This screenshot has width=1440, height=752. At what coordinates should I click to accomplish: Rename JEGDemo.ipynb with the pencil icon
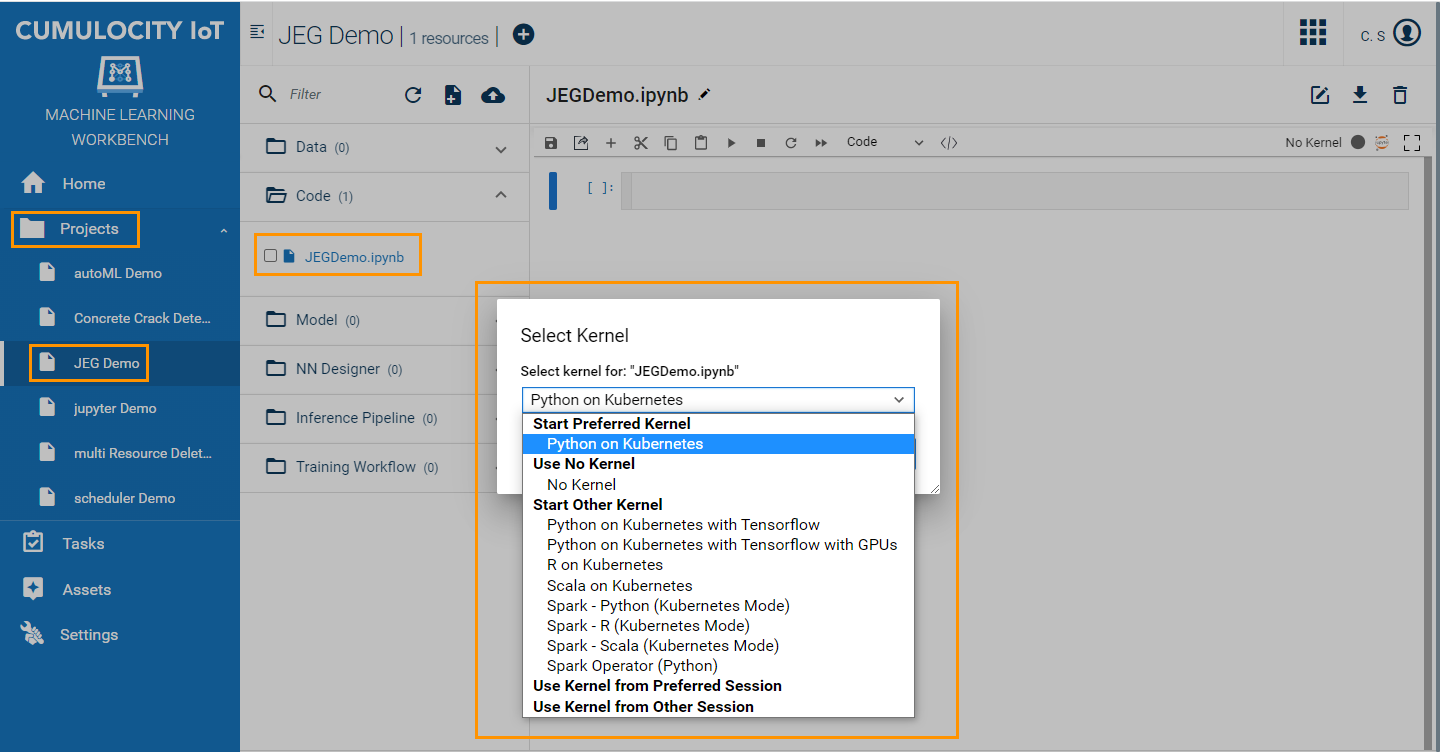[x=705, y=94]
